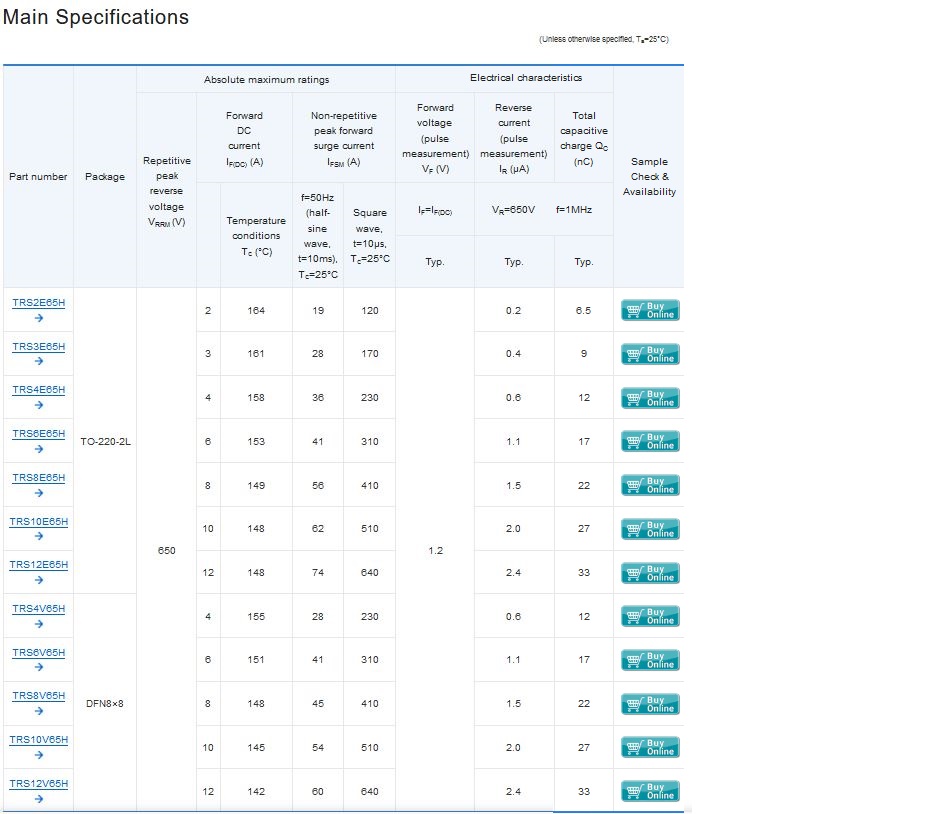Buy TRS4E65H online
This screenshot has width=927, height=814.
pos(650,398)
